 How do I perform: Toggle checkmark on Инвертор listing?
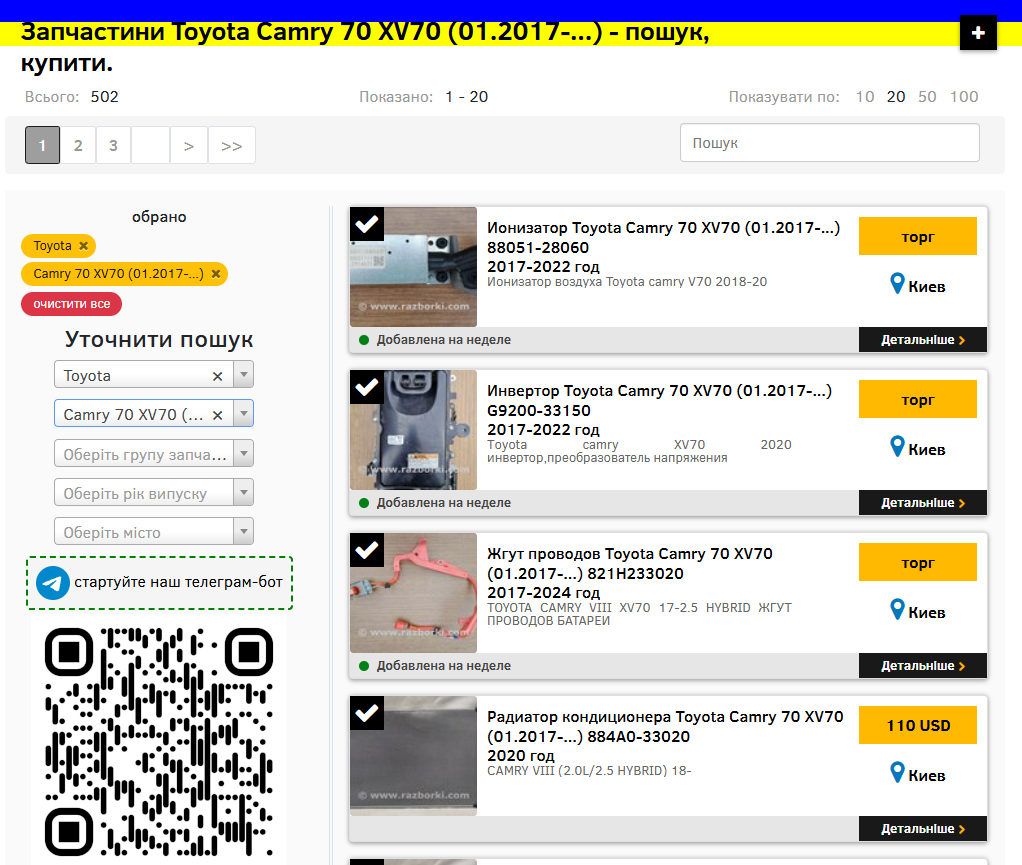[x=367, y=387]
